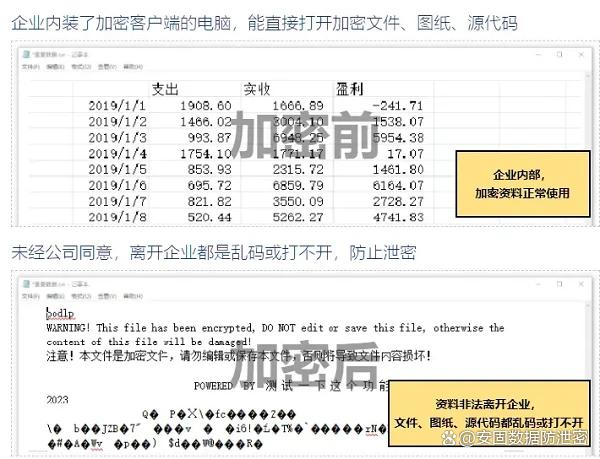
Task: Click the 注意！本文件是加密文件 line
Action: click(x=239, y=356)
